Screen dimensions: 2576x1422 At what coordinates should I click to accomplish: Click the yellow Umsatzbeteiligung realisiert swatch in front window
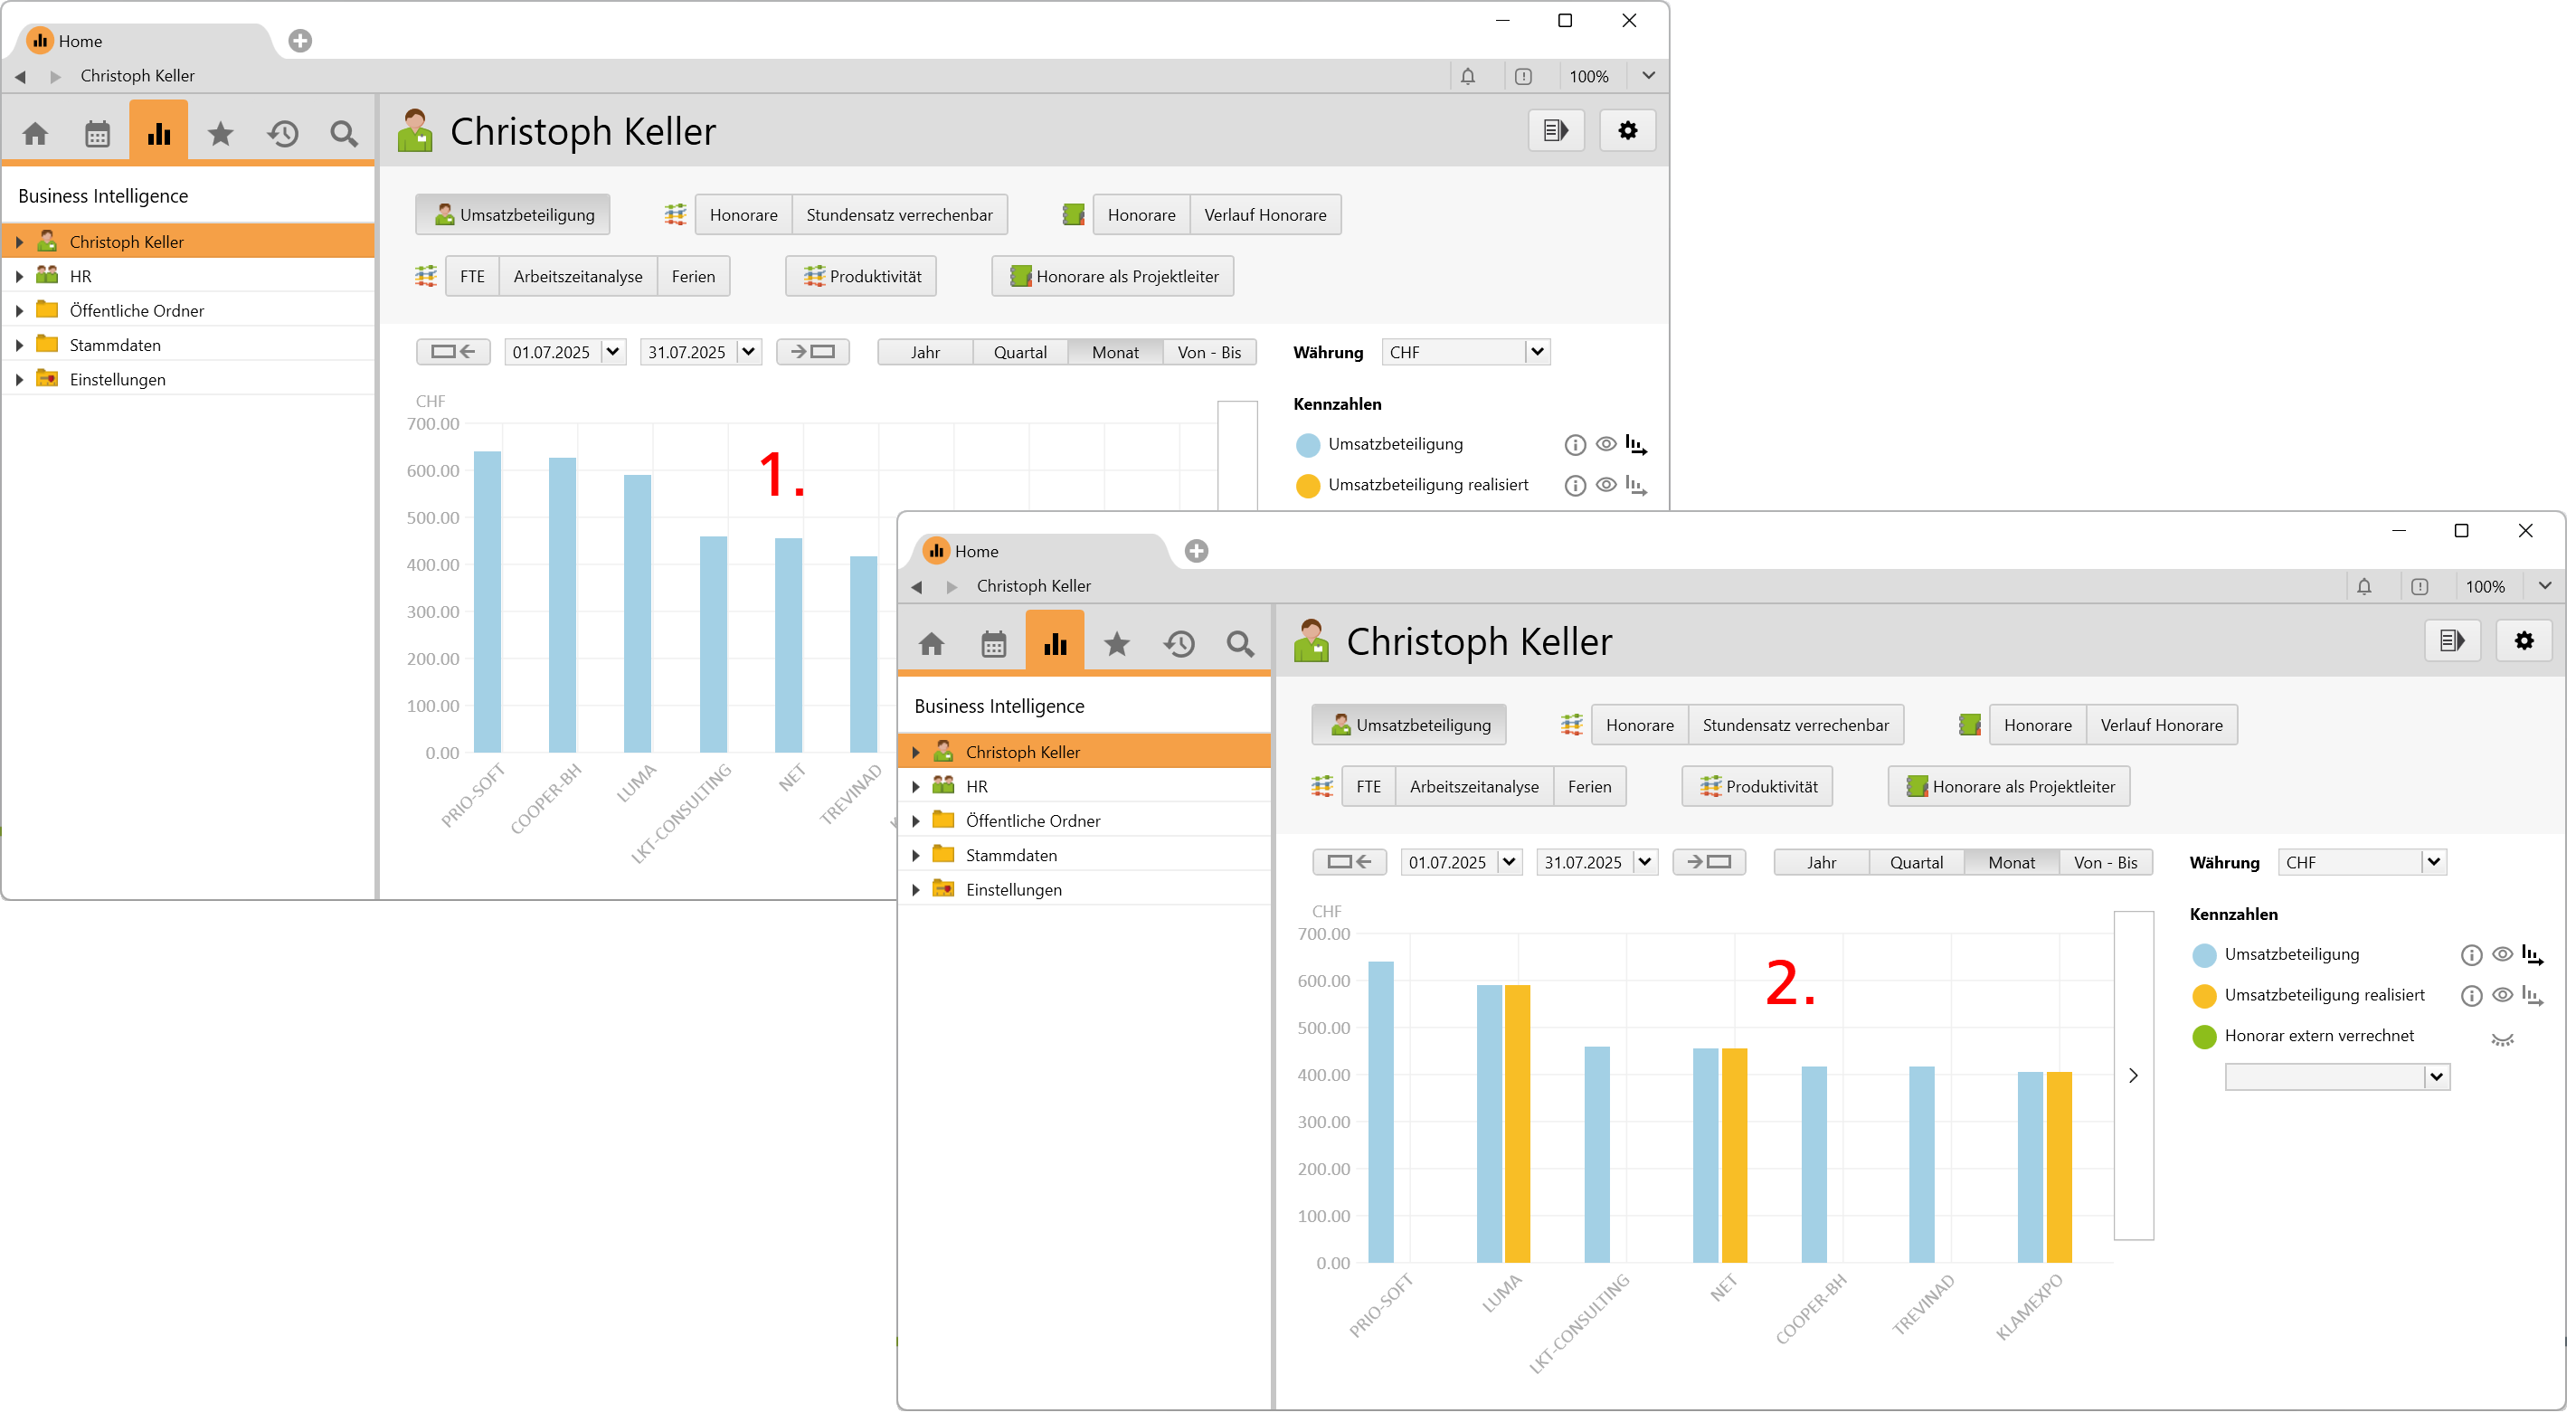2203,996
